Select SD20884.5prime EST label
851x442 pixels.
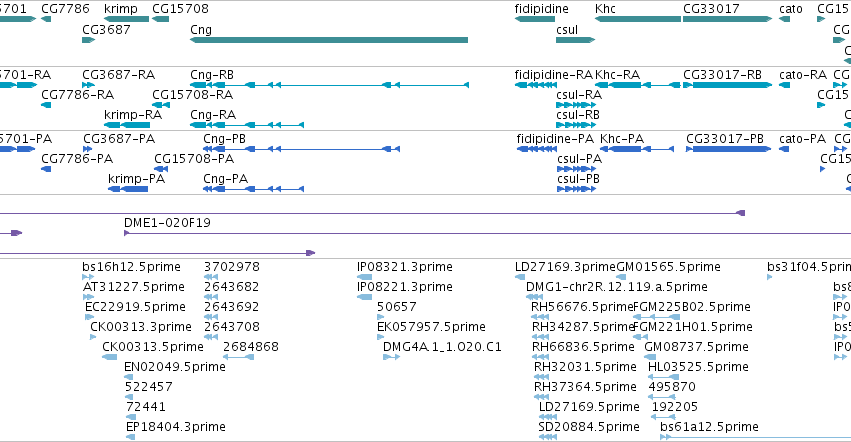pyautogui.click(x=589, y=427)
